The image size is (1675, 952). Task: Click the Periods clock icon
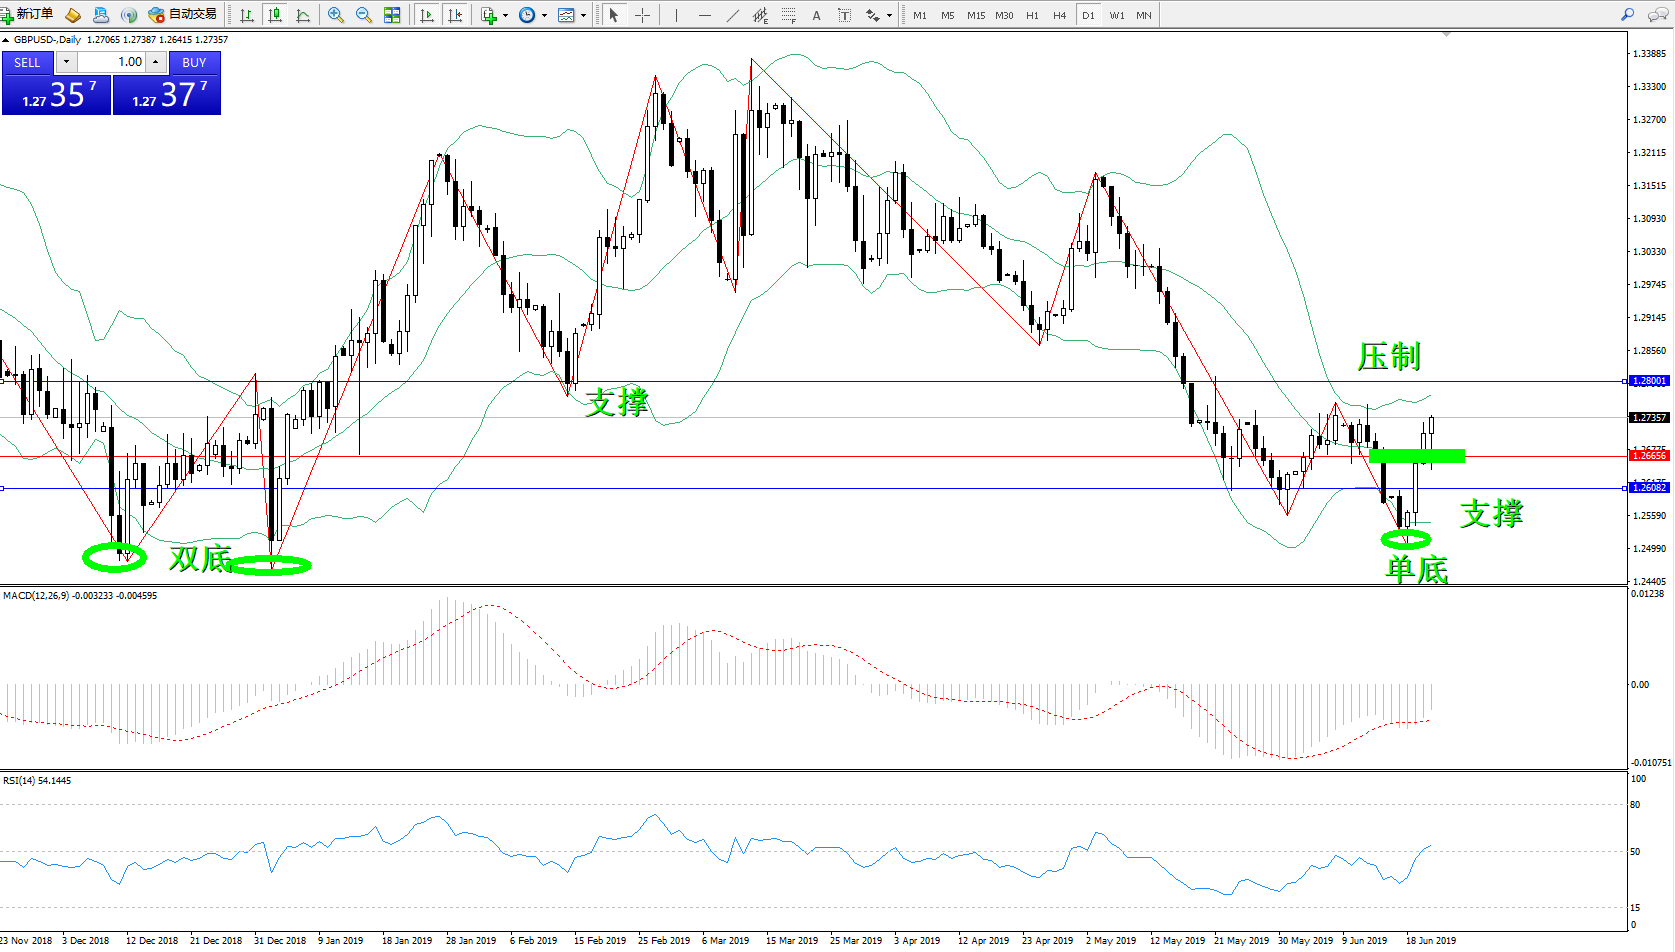coord(527,15)
